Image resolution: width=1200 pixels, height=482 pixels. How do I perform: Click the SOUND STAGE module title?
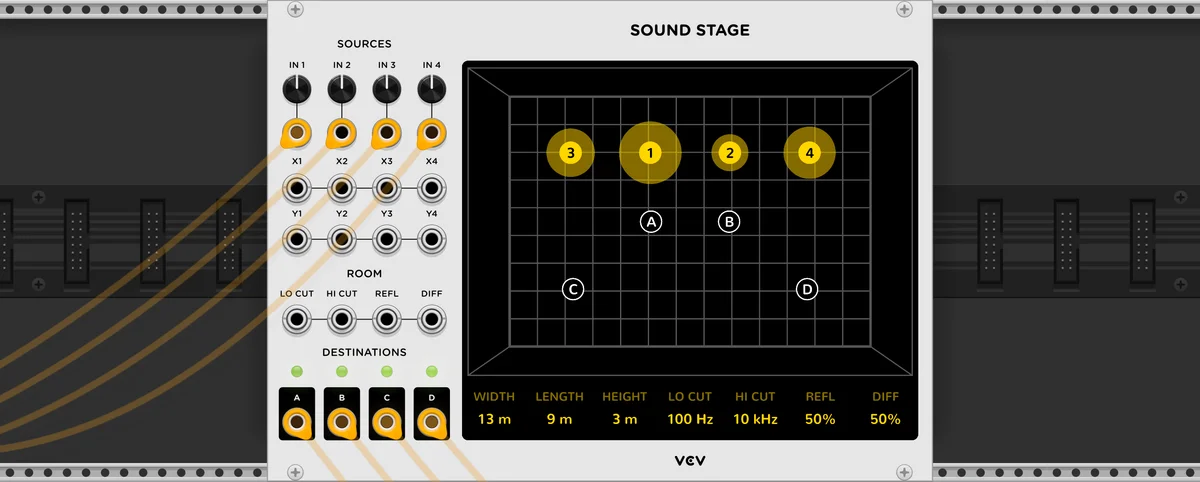click(x=690, y=30)
